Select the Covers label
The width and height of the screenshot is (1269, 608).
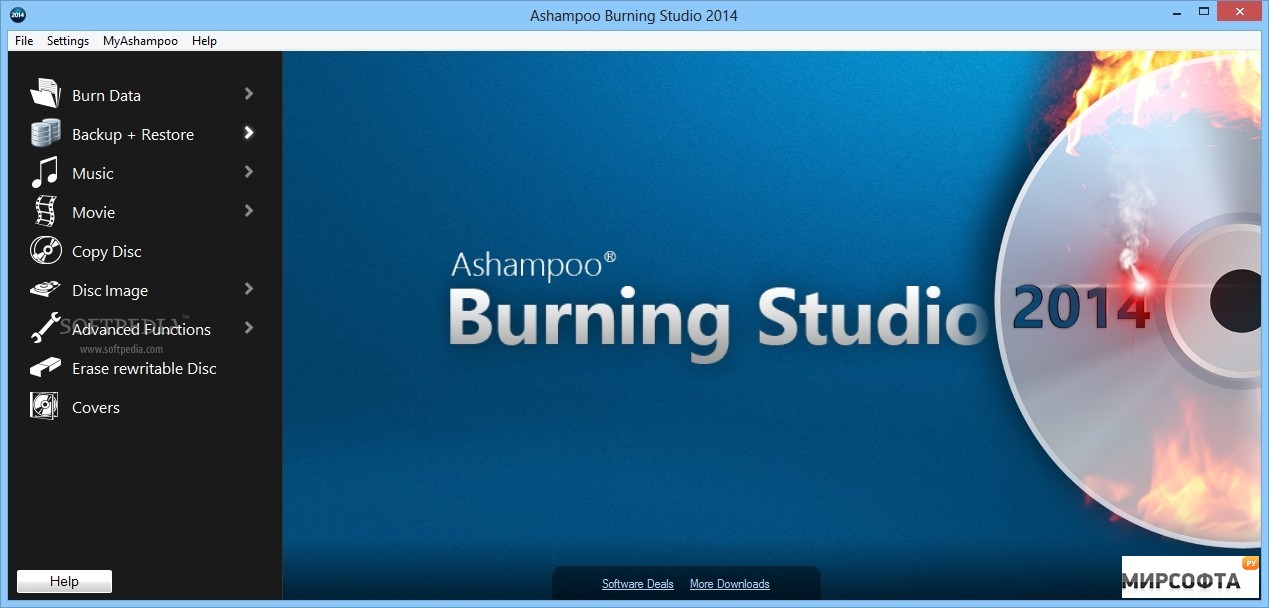tap(96, 408)
